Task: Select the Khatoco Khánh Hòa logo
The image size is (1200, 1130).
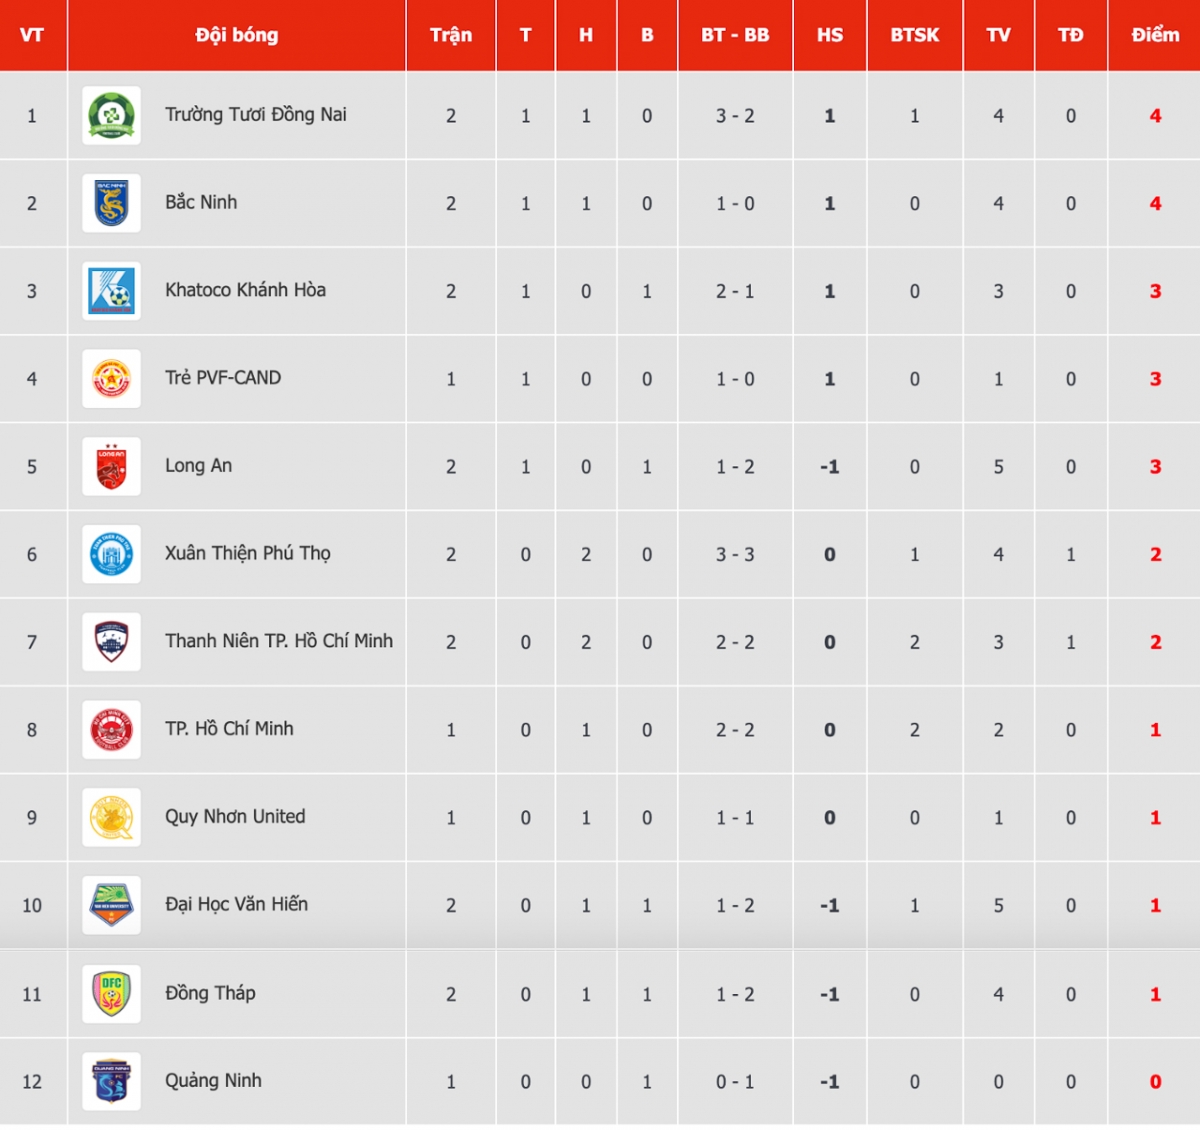Action: 111,291
